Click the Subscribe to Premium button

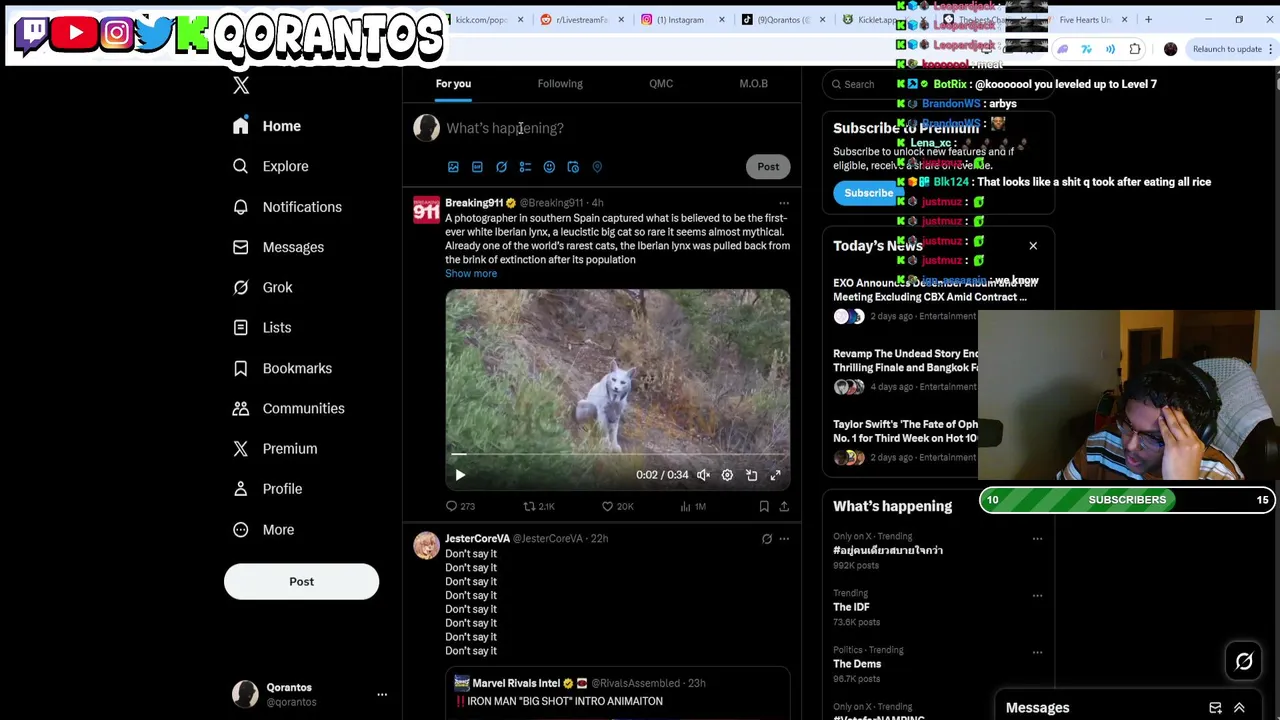pos(868,193)
